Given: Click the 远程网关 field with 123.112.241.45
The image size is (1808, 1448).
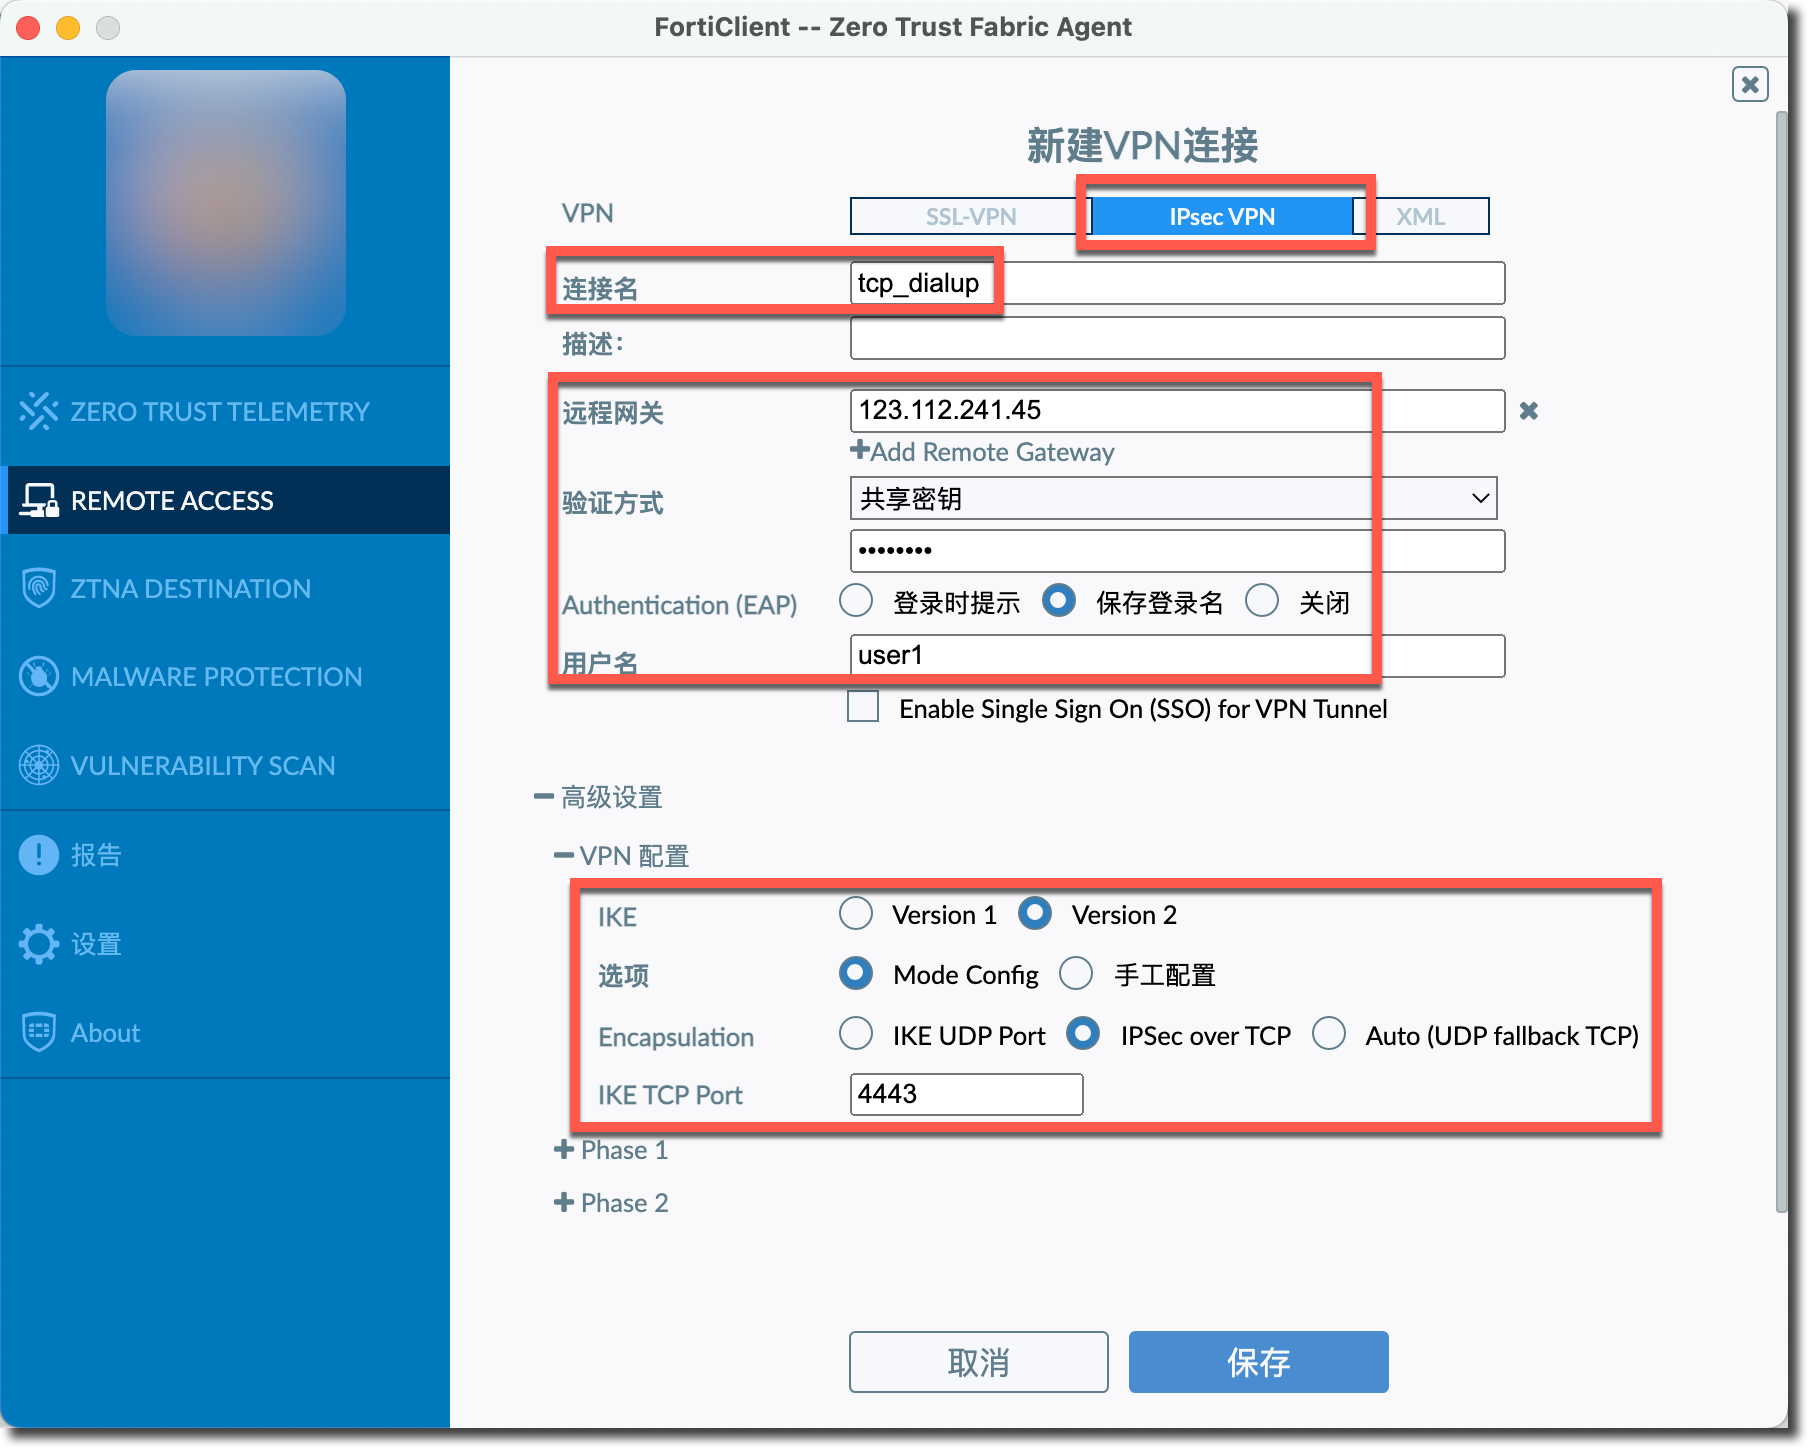Looking at the screenshot, I should coord(1178,411).
